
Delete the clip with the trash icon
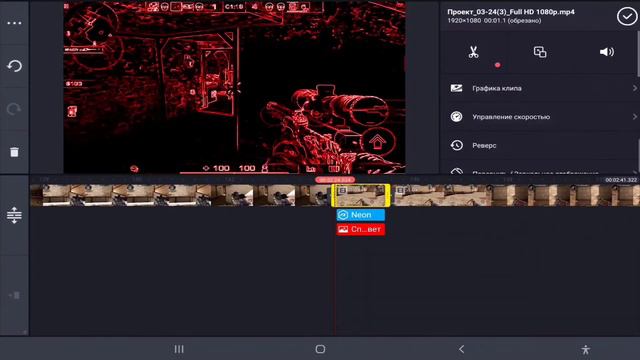[x=14, y=152]
